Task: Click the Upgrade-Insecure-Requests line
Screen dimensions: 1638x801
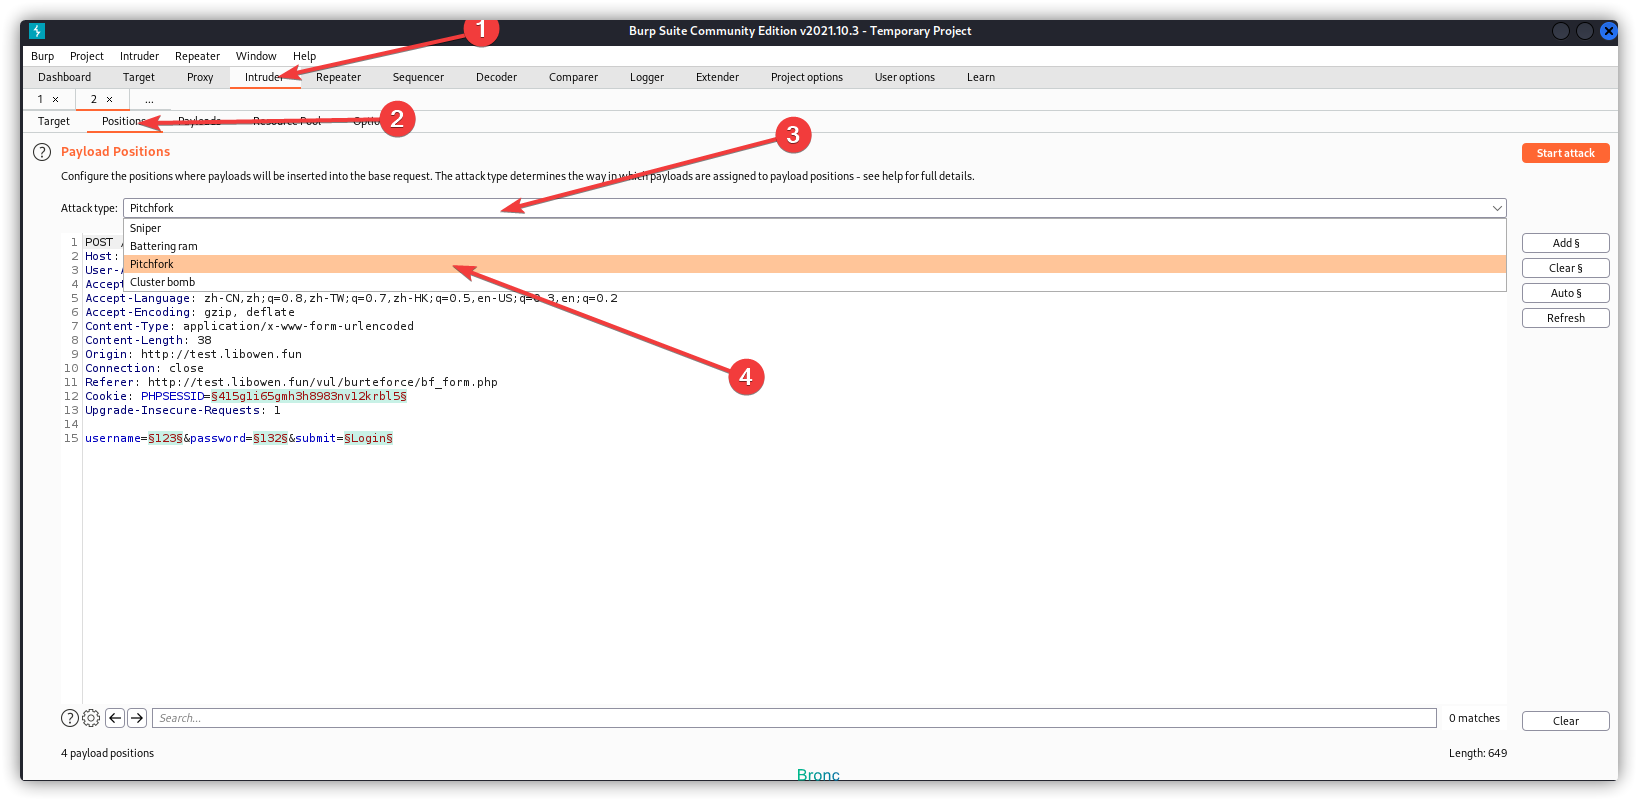Action: [x=183, y=410]
